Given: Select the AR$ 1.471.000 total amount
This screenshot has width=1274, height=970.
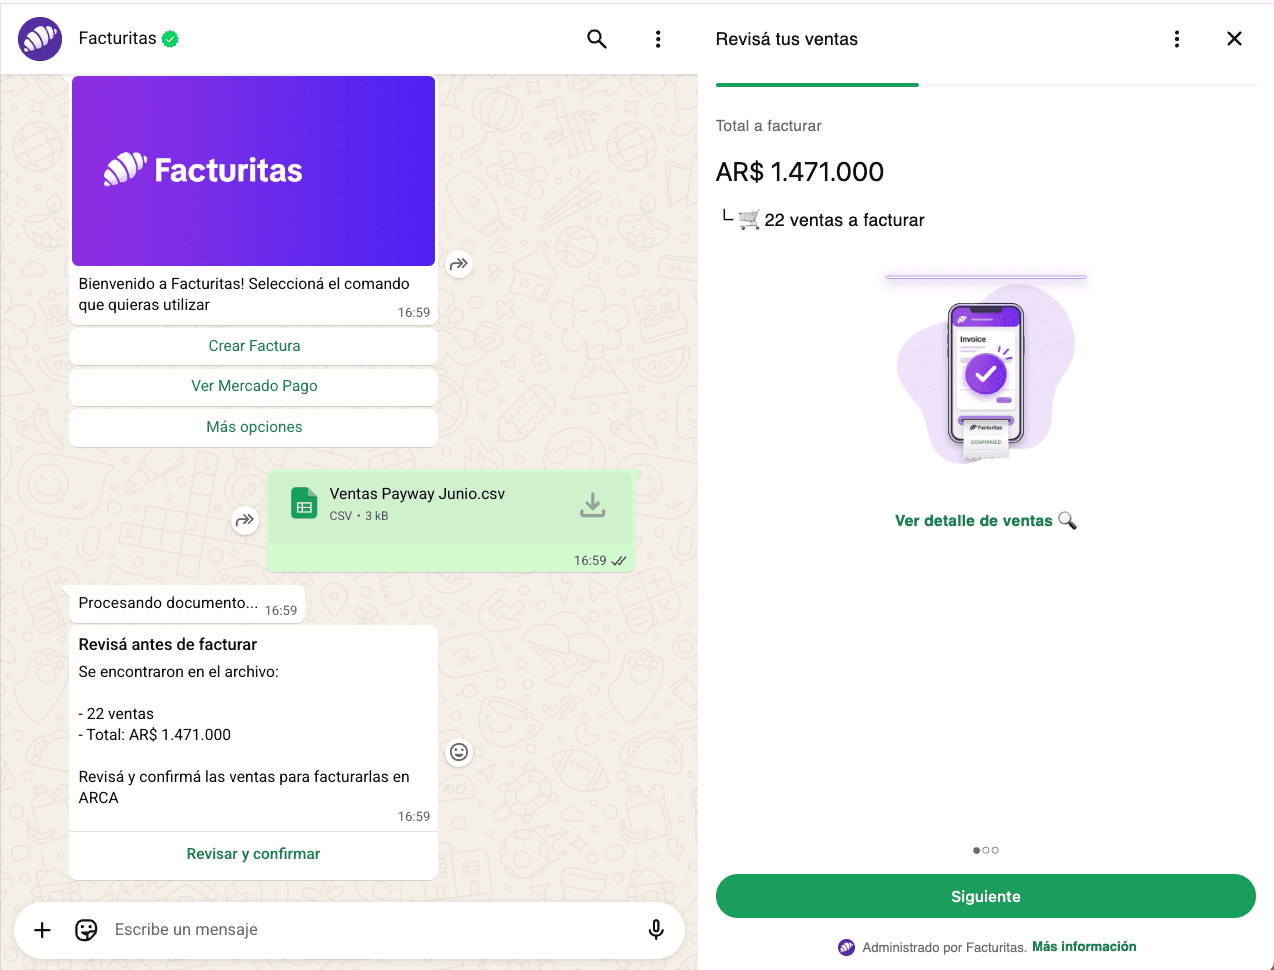Looking at the screenshot, I should (800, 172).
